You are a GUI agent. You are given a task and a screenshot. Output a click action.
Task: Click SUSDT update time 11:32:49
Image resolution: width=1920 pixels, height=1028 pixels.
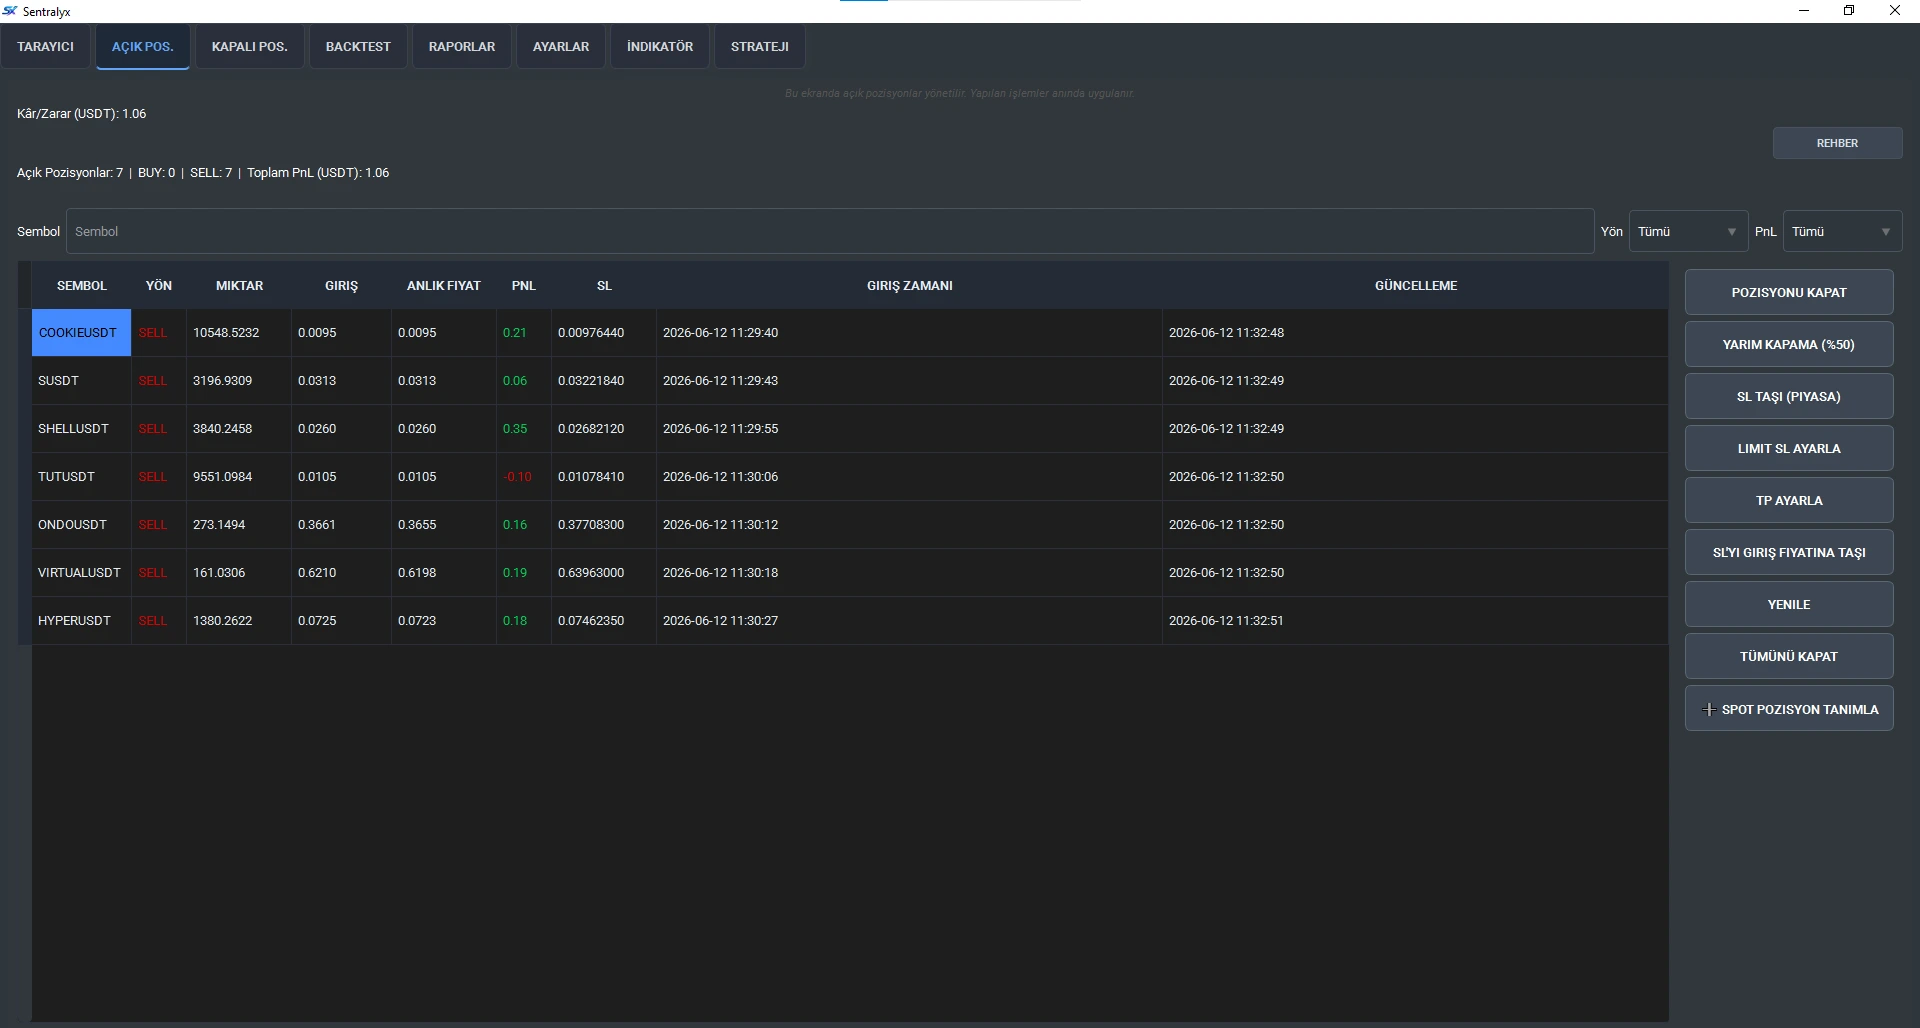(1226, 381)
